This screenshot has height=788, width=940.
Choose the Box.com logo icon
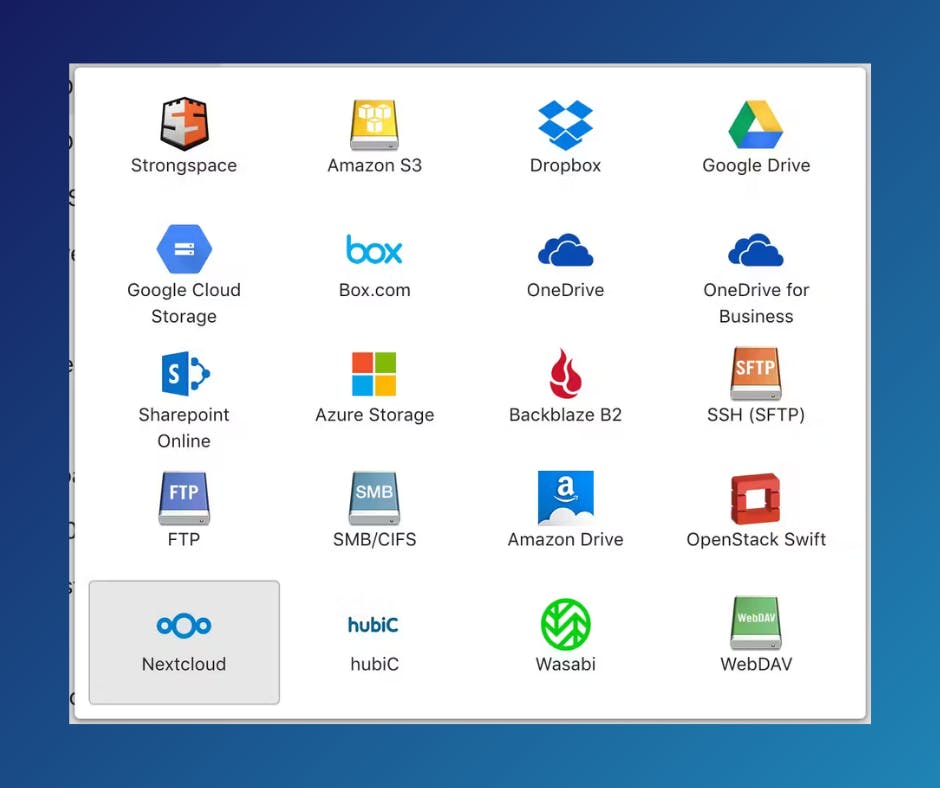tap(374, 249)
